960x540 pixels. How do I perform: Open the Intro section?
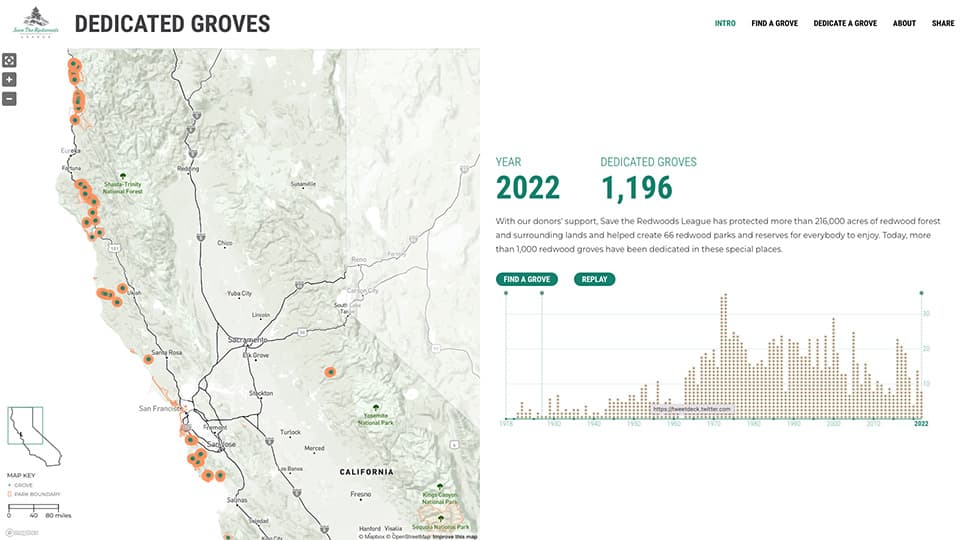725,23
